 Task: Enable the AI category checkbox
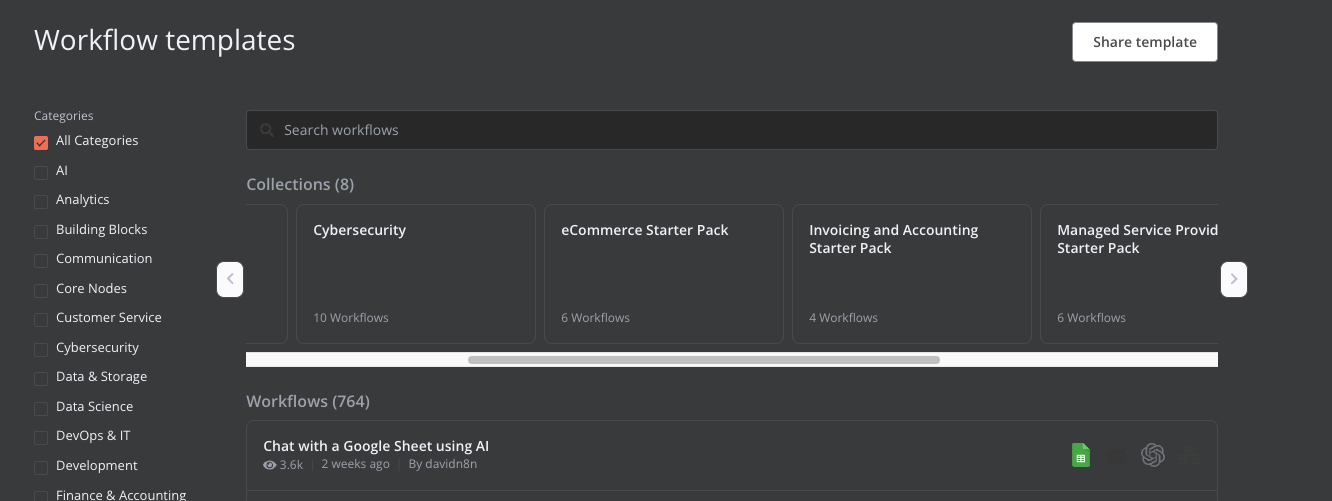coord(41,172)
